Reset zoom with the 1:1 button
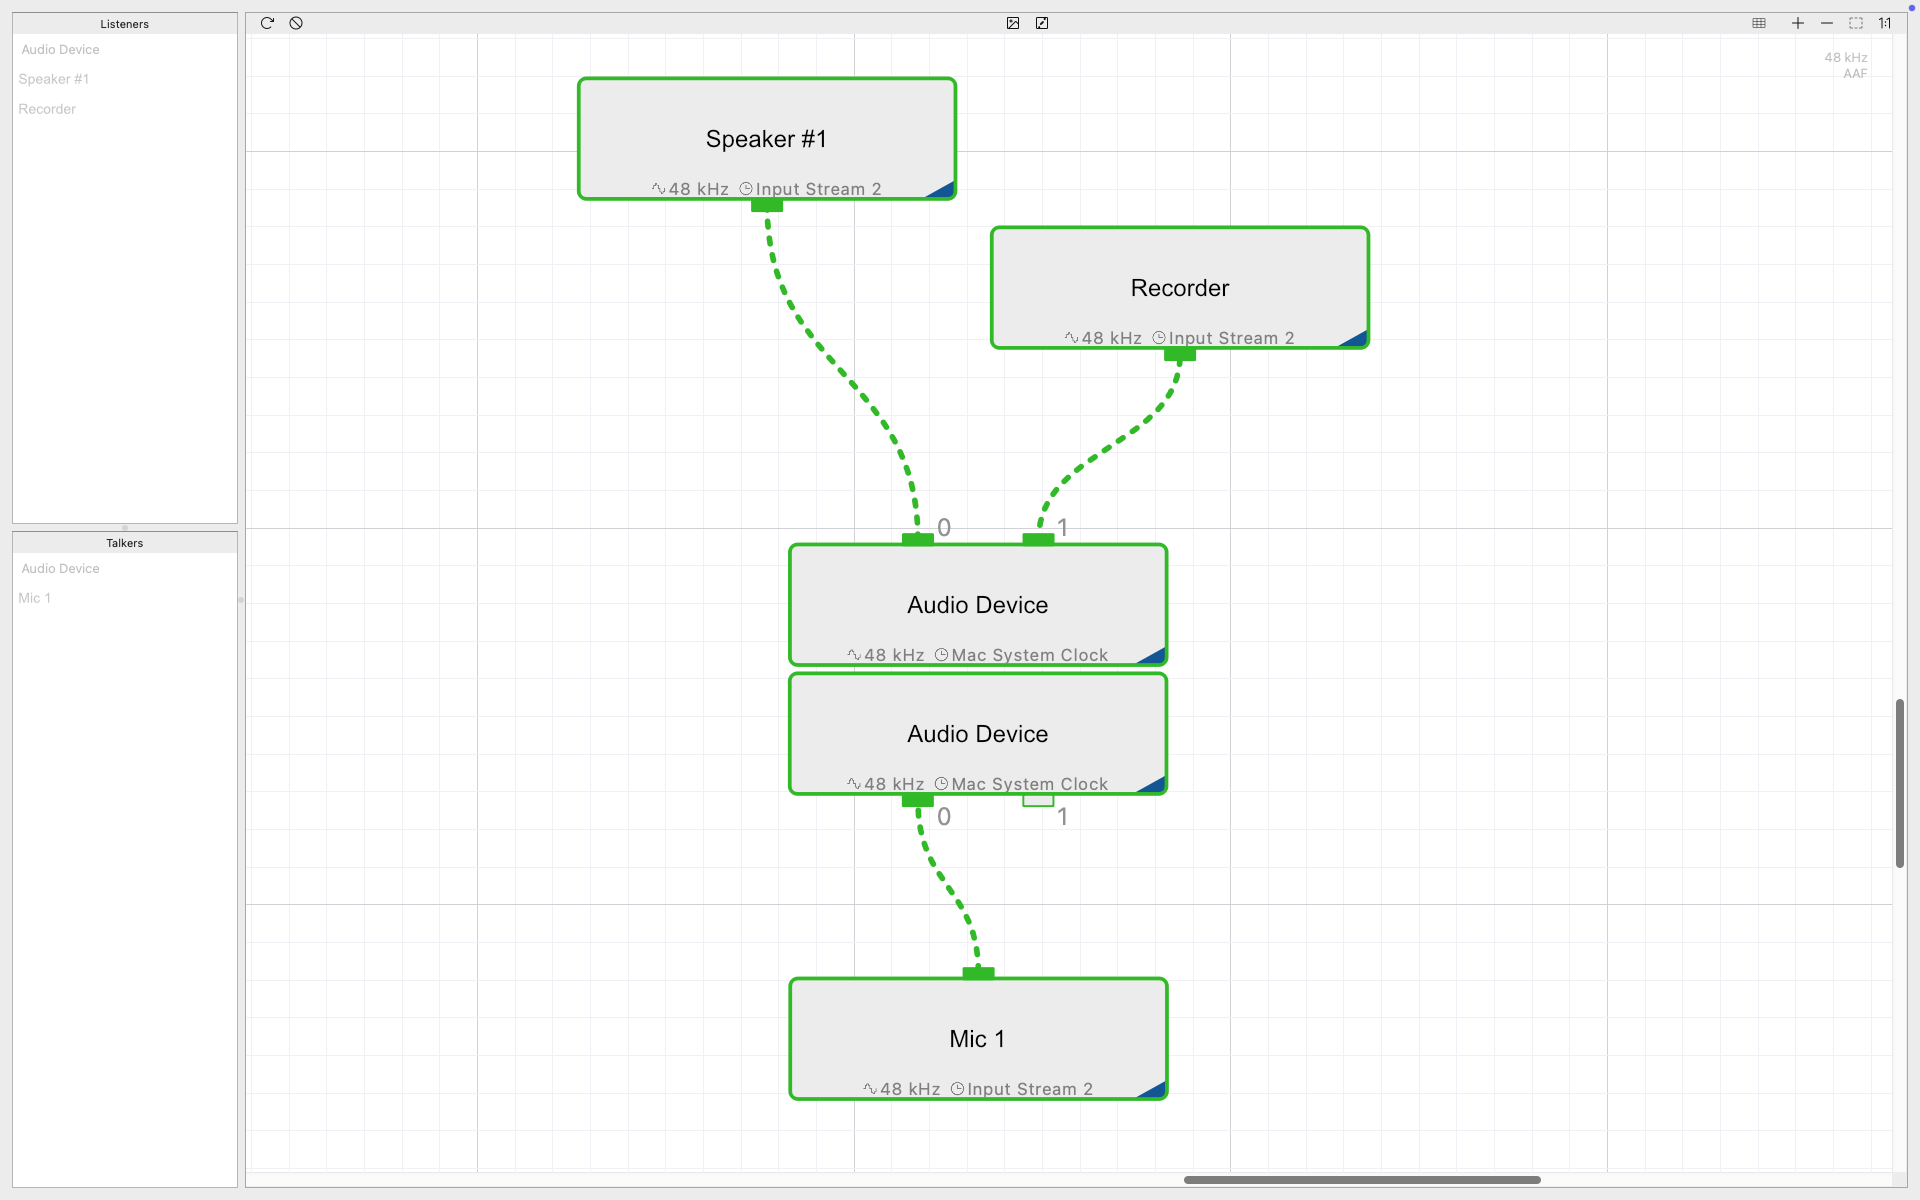This screenshot has height=1200, width=1920. click(1884, 23)
